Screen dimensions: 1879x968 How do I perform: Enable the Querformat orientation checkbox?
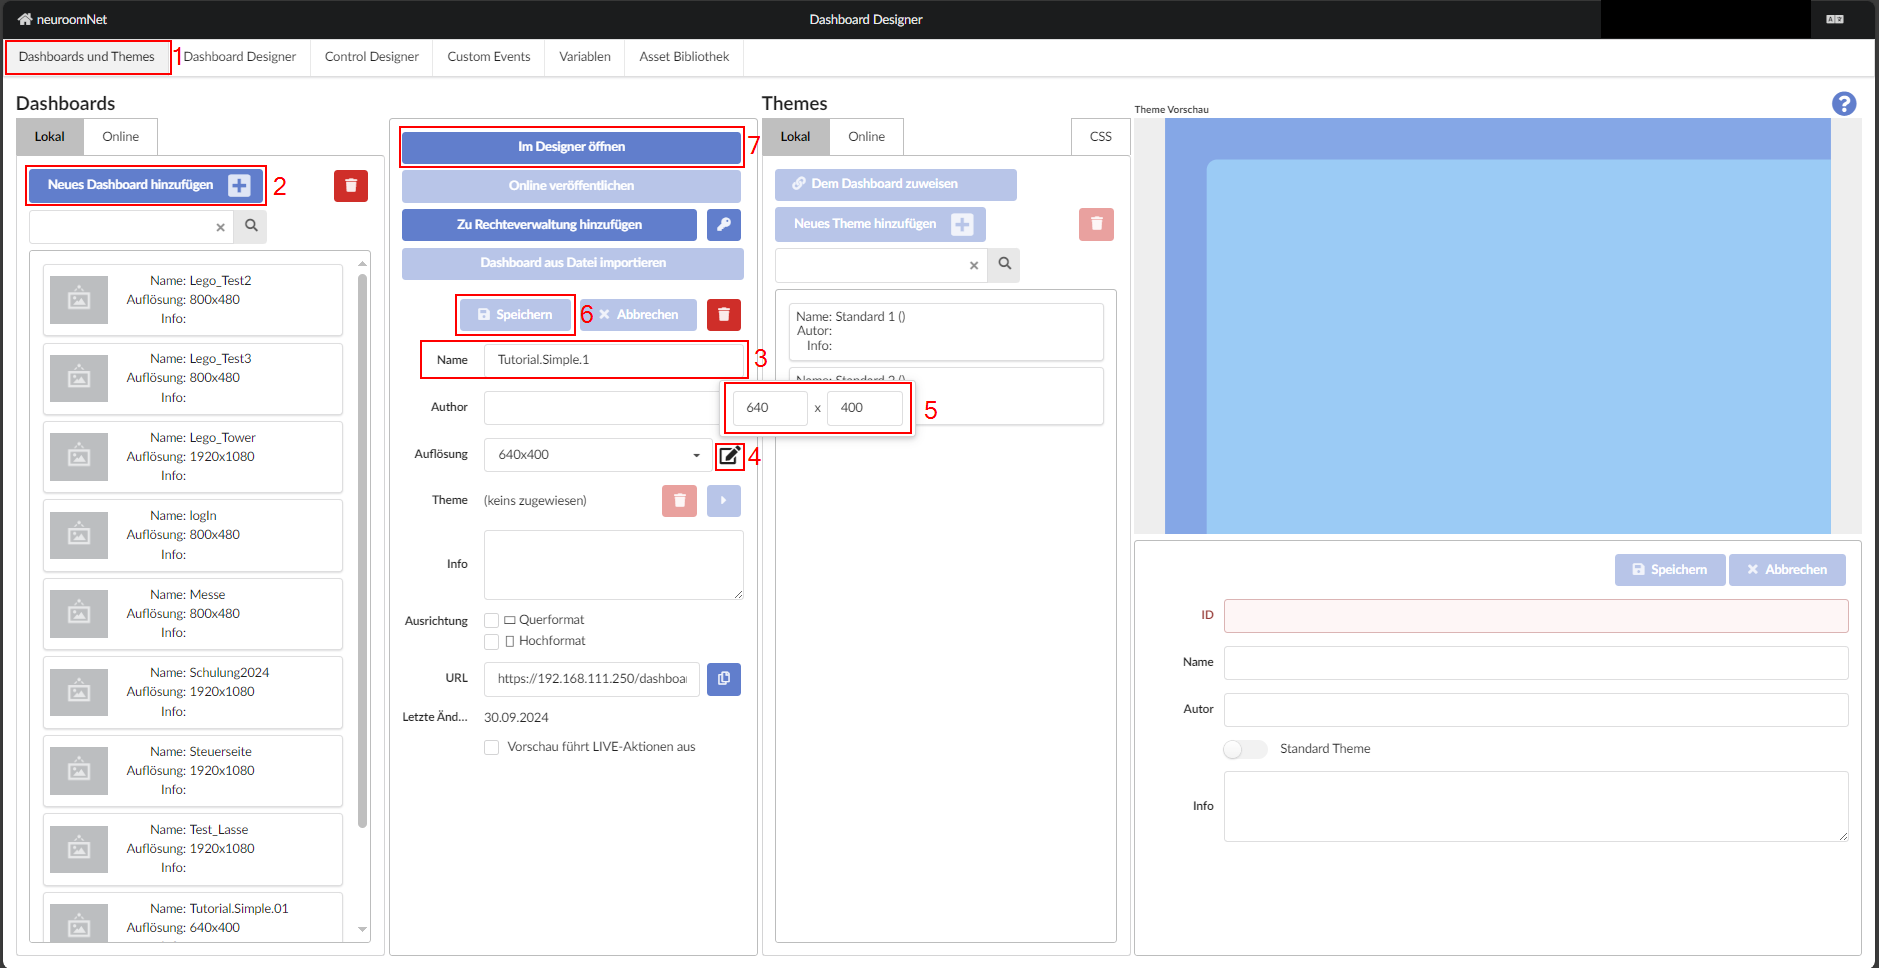492,620
